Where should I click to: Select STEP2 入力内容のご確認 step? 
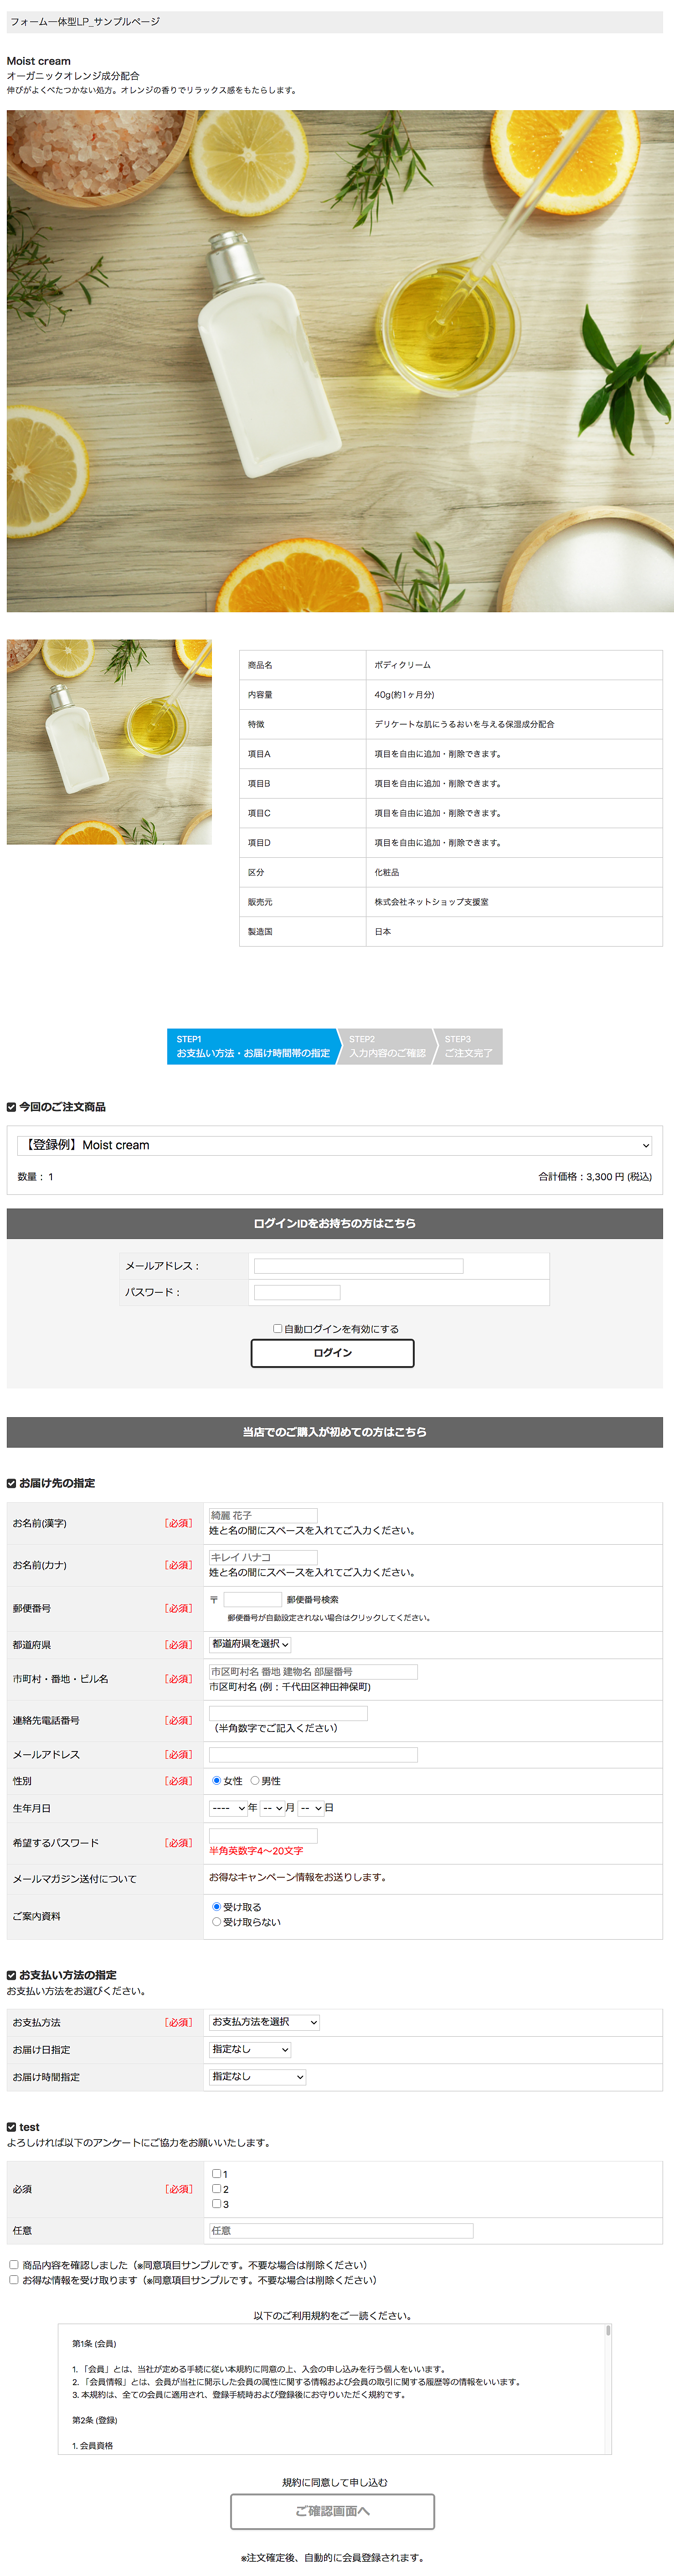387,1046
